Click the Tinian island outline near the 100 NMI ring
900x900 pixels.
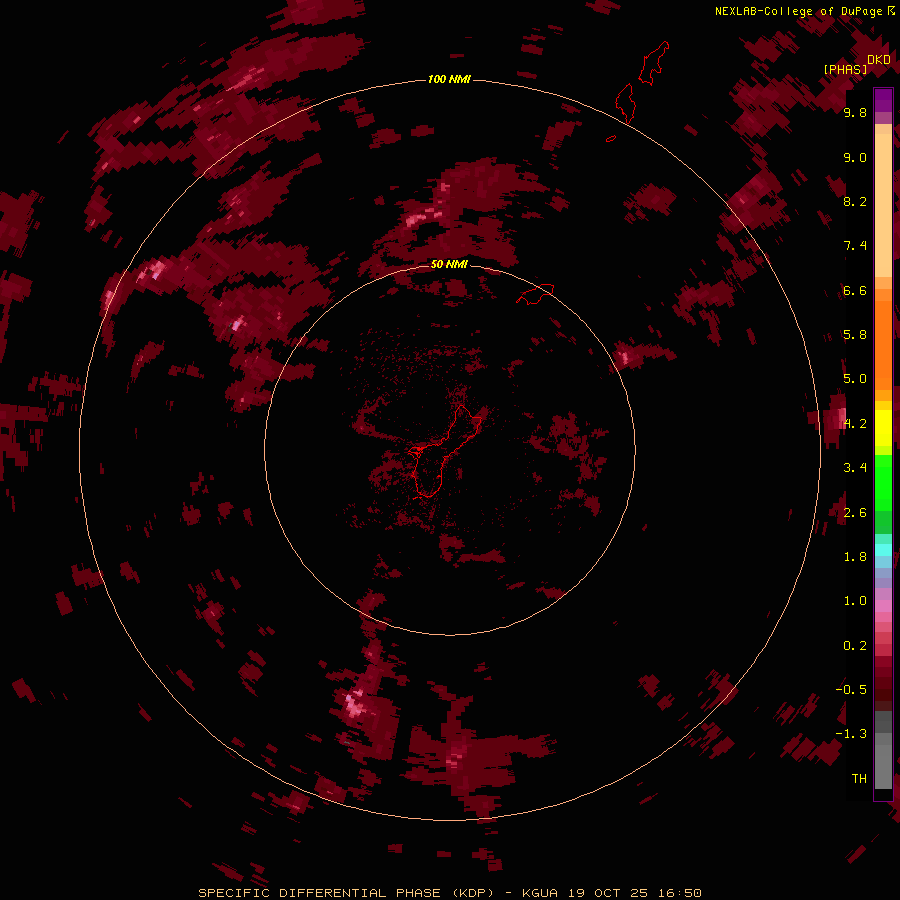point(625,103)
